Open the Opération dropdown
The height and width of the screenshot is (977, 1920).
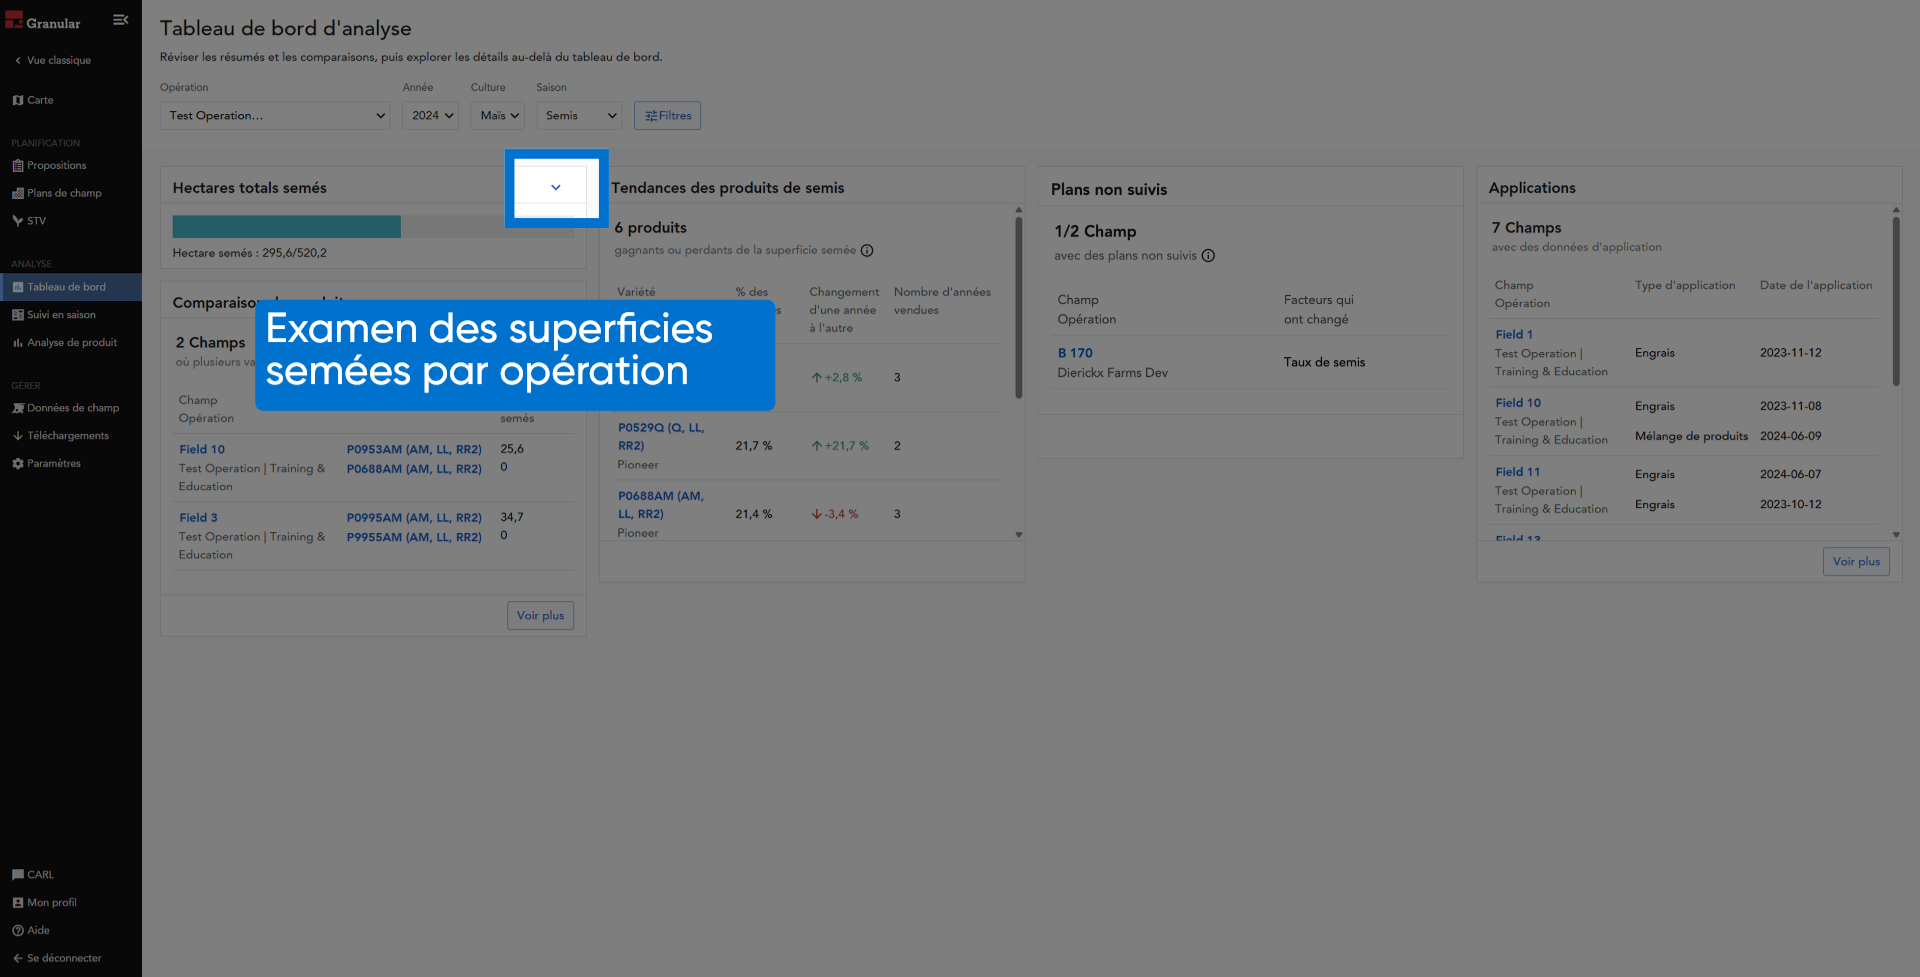(x=275, y=116)
